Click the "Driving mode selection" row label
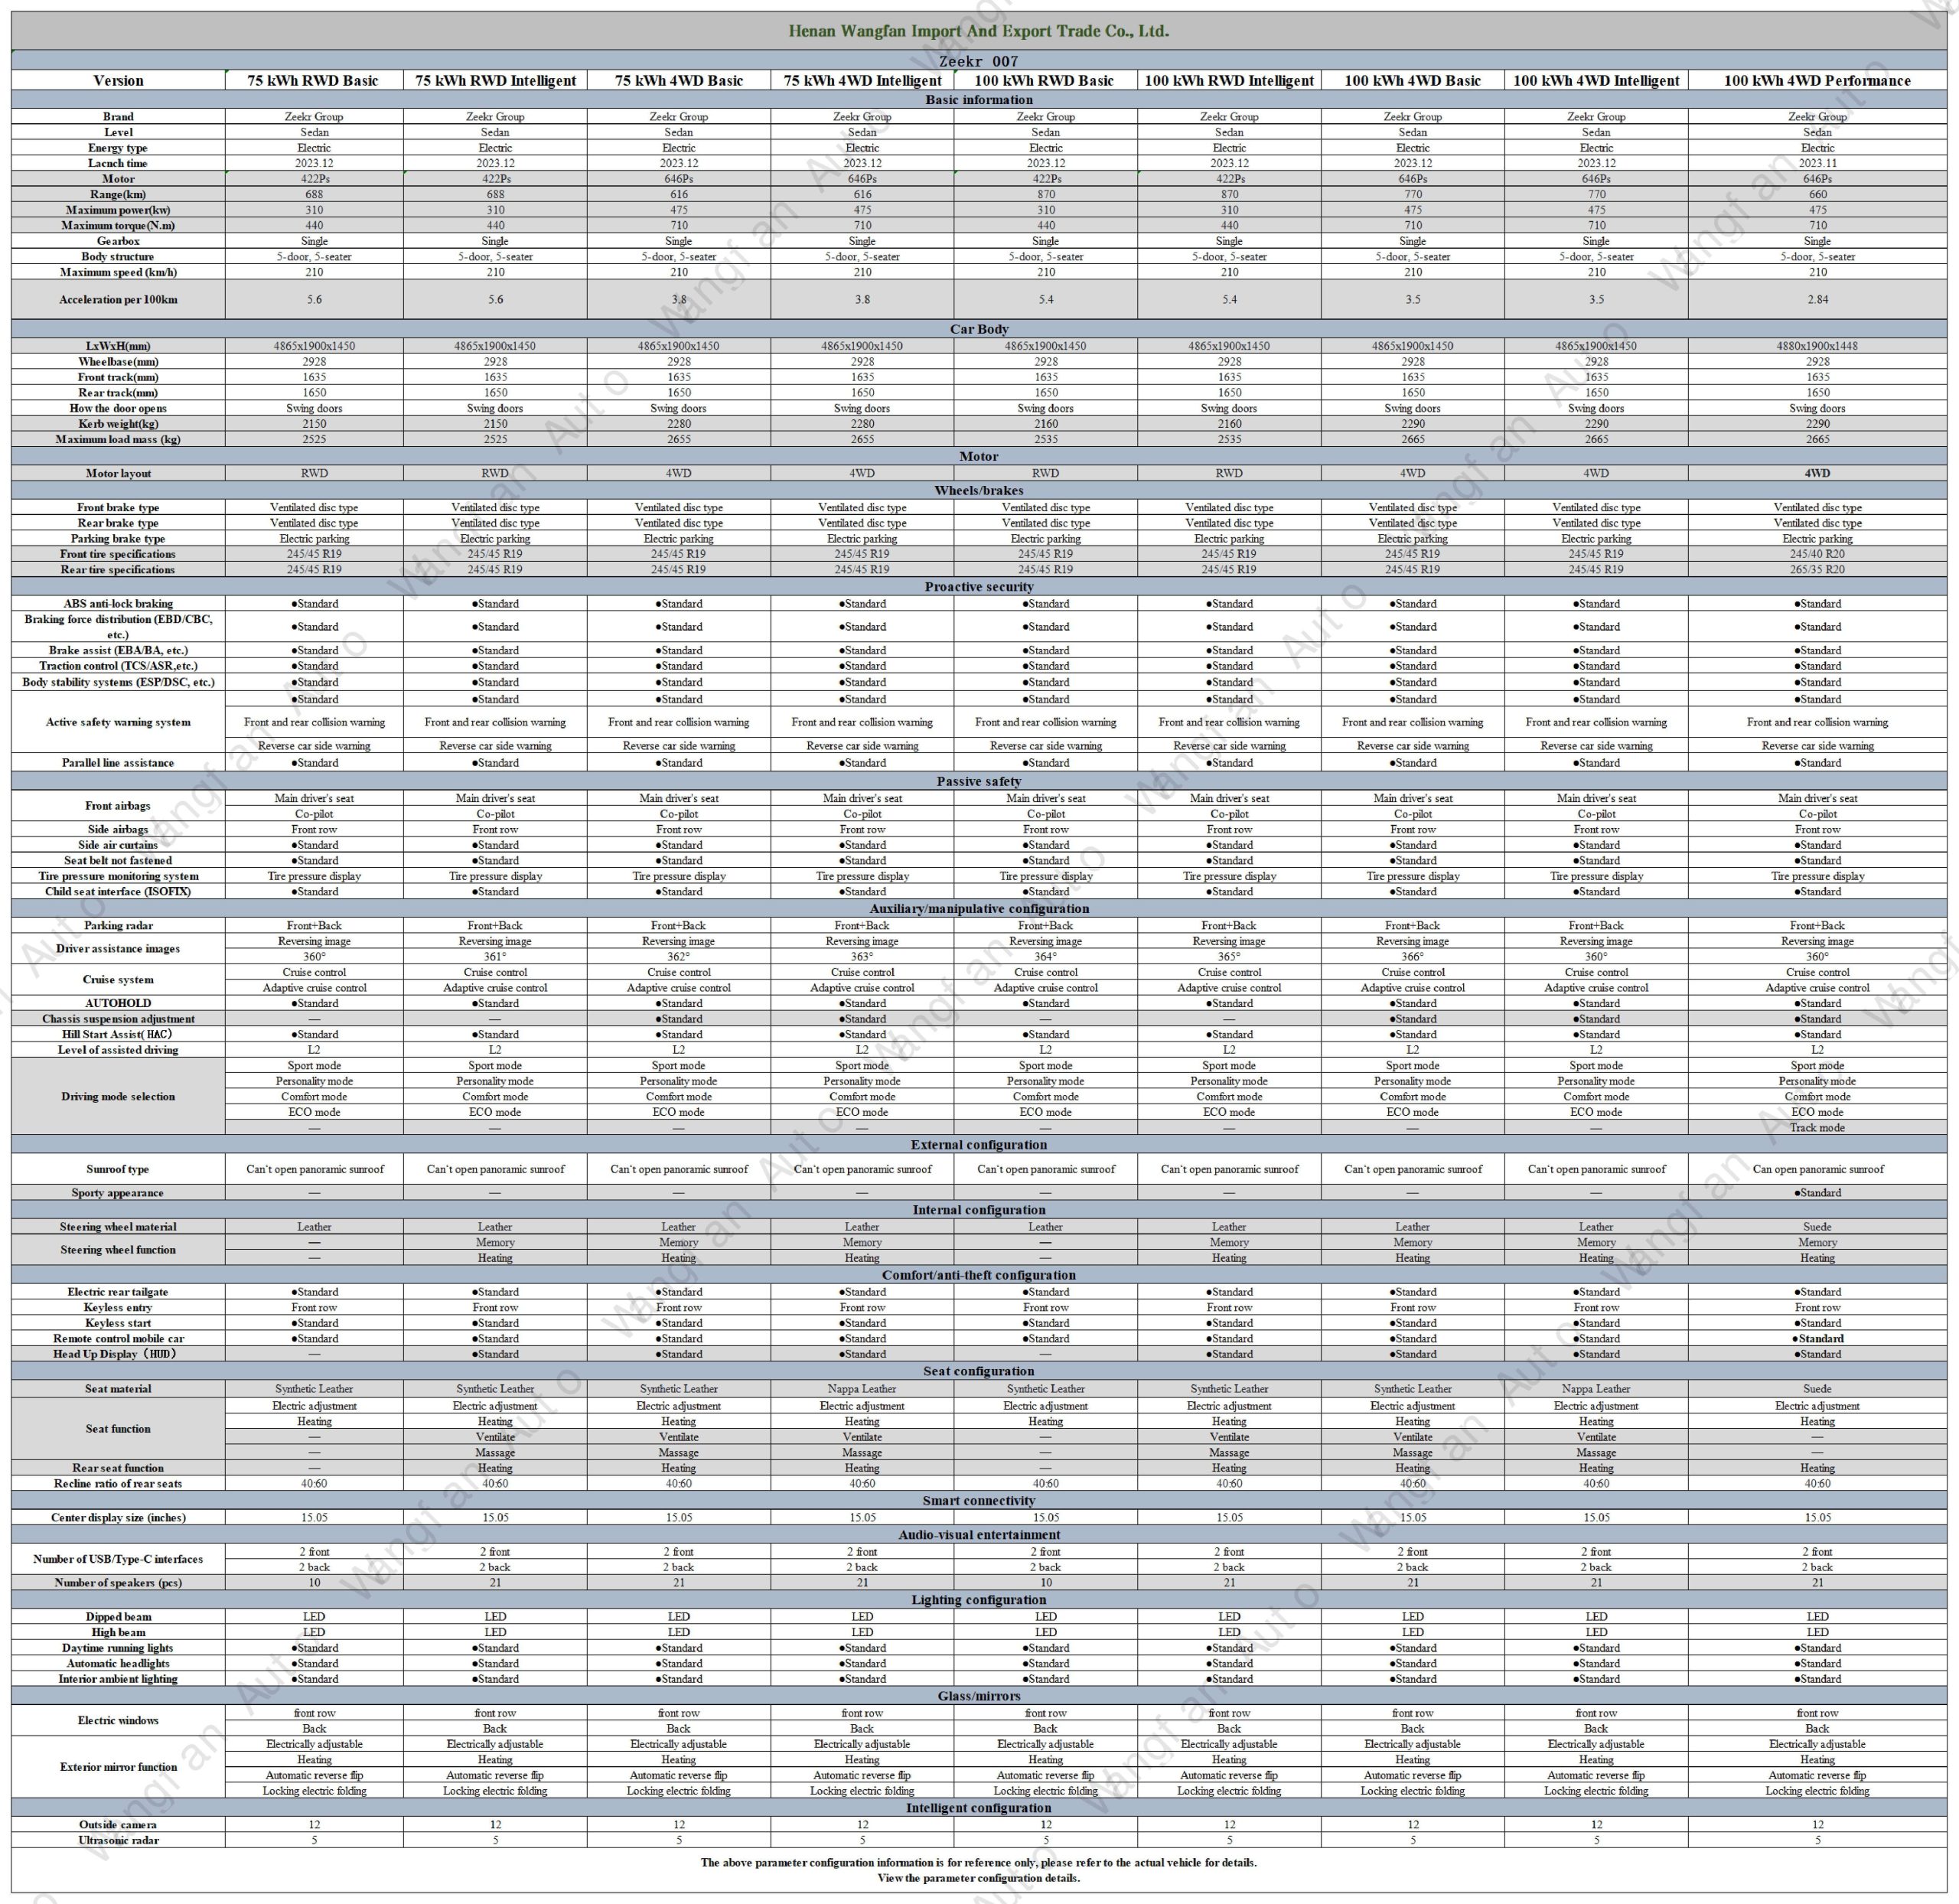Image resolution: width=1959 pixels, height=1904 pixels. (118, 1096)
